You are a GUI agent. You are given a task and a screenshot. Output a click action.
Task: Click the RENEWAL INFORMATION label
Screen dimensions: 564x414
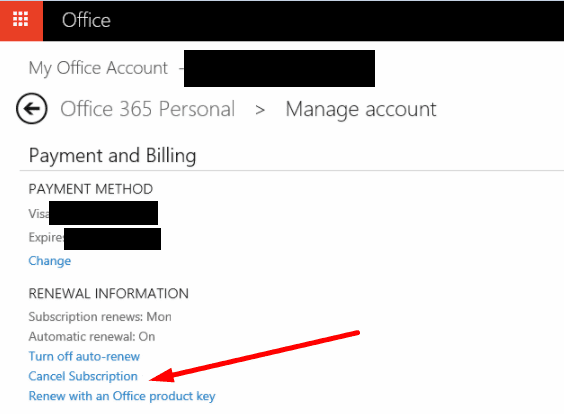[109, 294]
